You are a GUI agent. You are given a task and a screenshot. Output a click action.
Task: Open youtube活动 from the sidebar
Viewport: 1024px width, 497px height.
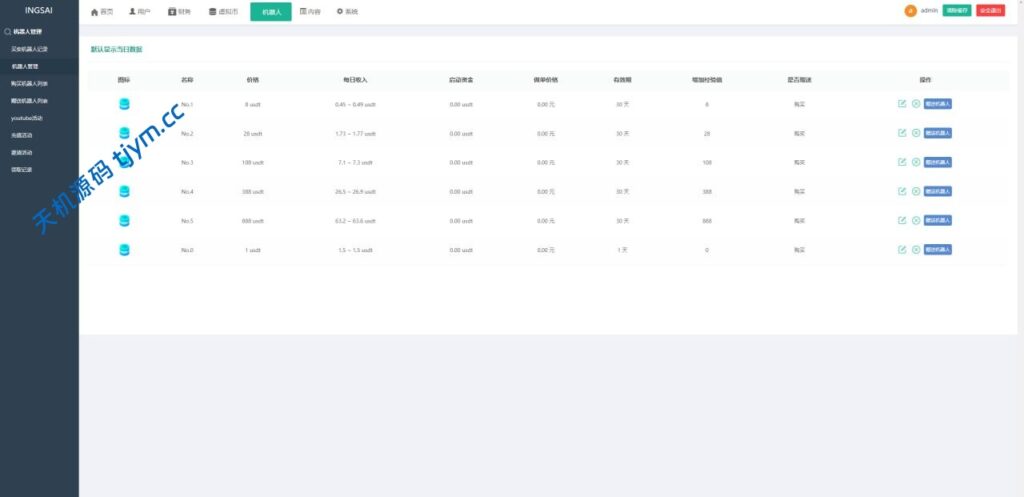25,118
